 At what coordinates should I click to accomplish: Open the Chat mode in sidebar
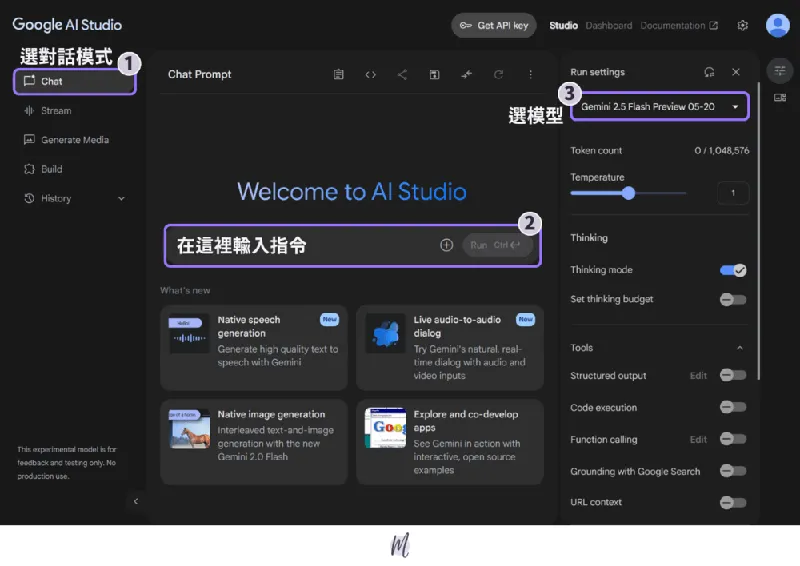pos(74,82)
